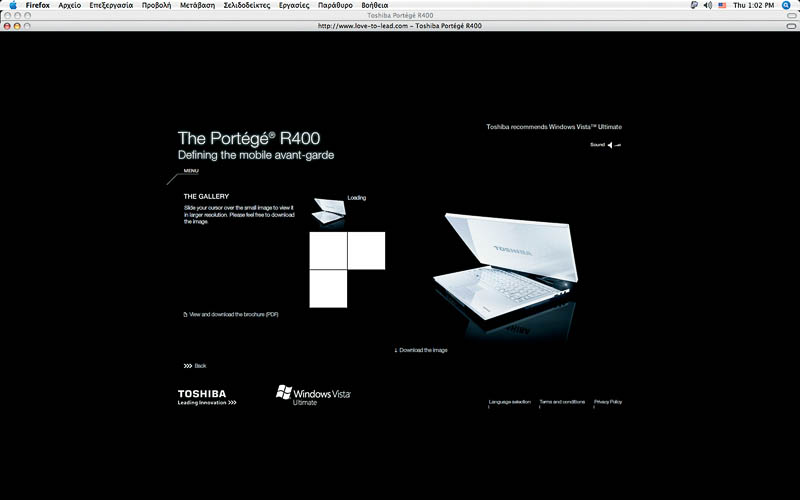Open Spotlight search icon

point(786,5)
